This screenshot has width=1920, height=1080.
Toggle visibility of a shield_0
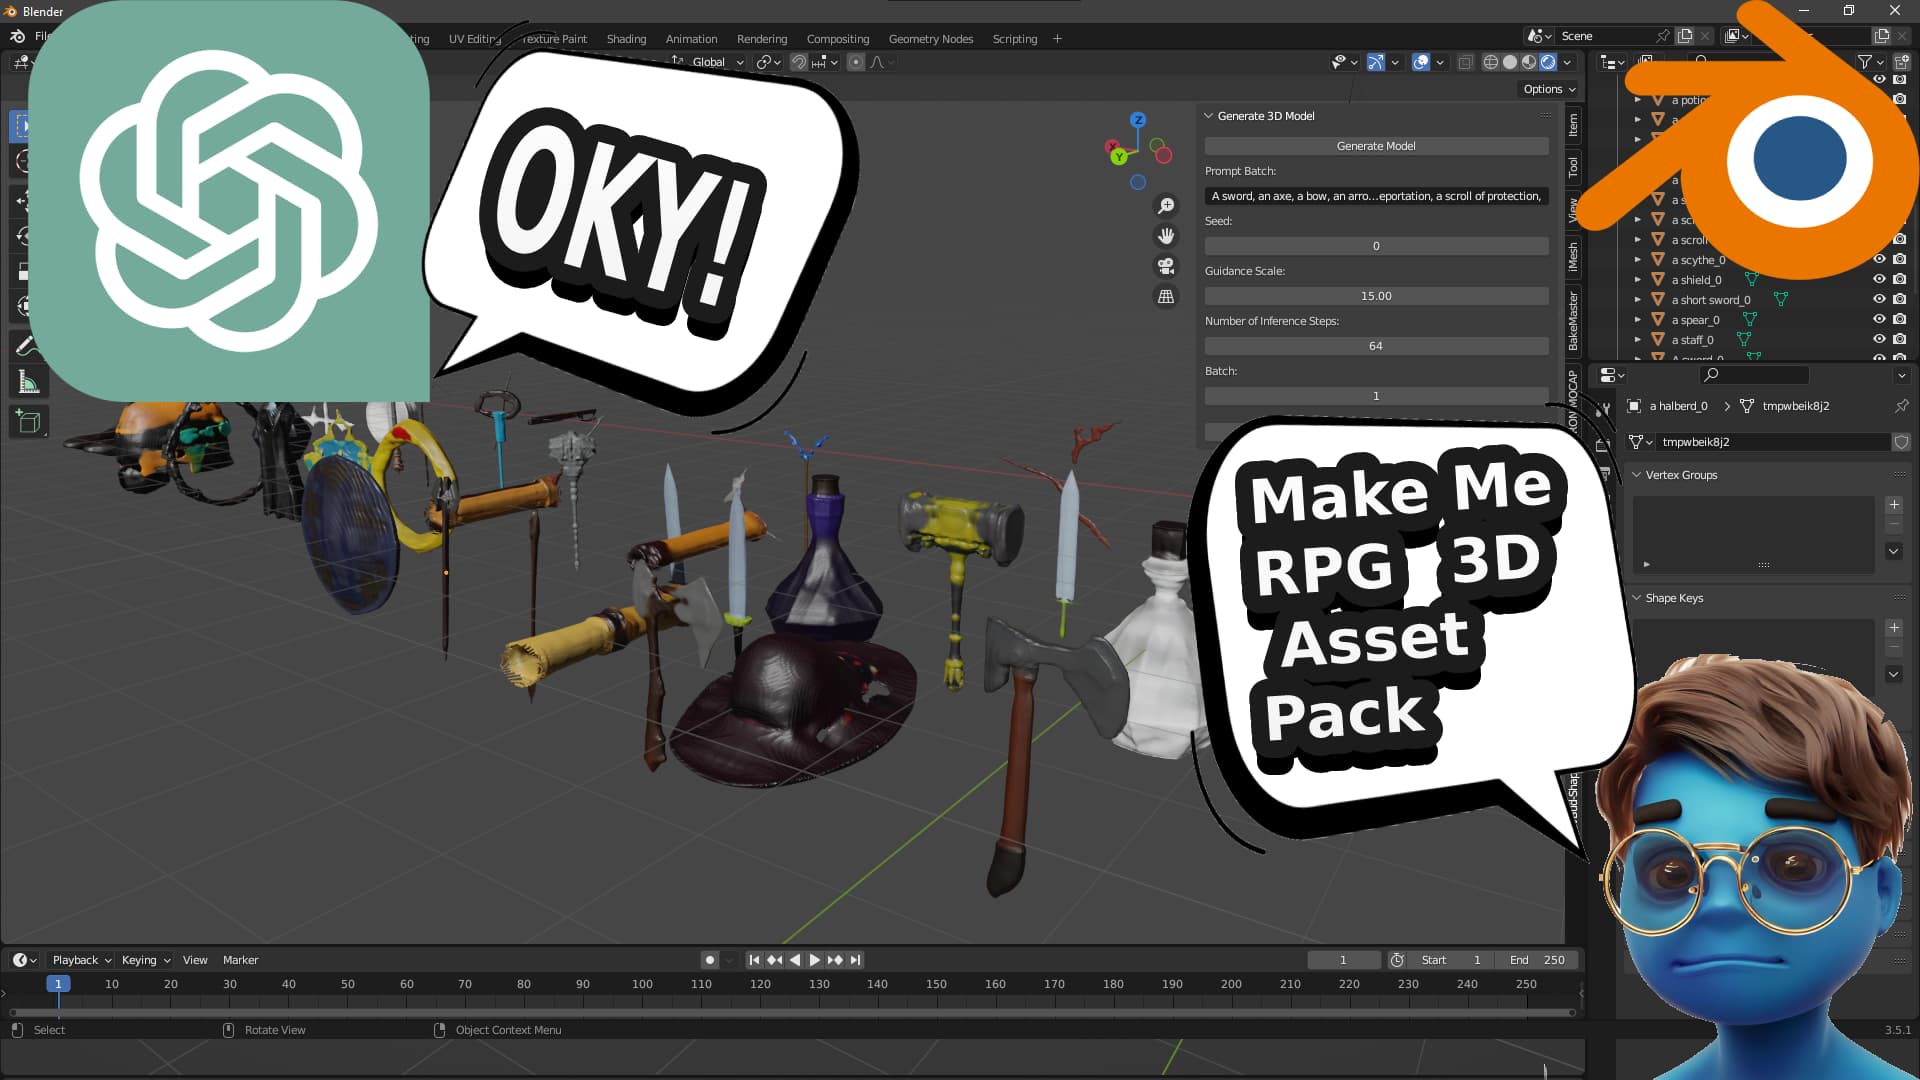(1879, 280)
